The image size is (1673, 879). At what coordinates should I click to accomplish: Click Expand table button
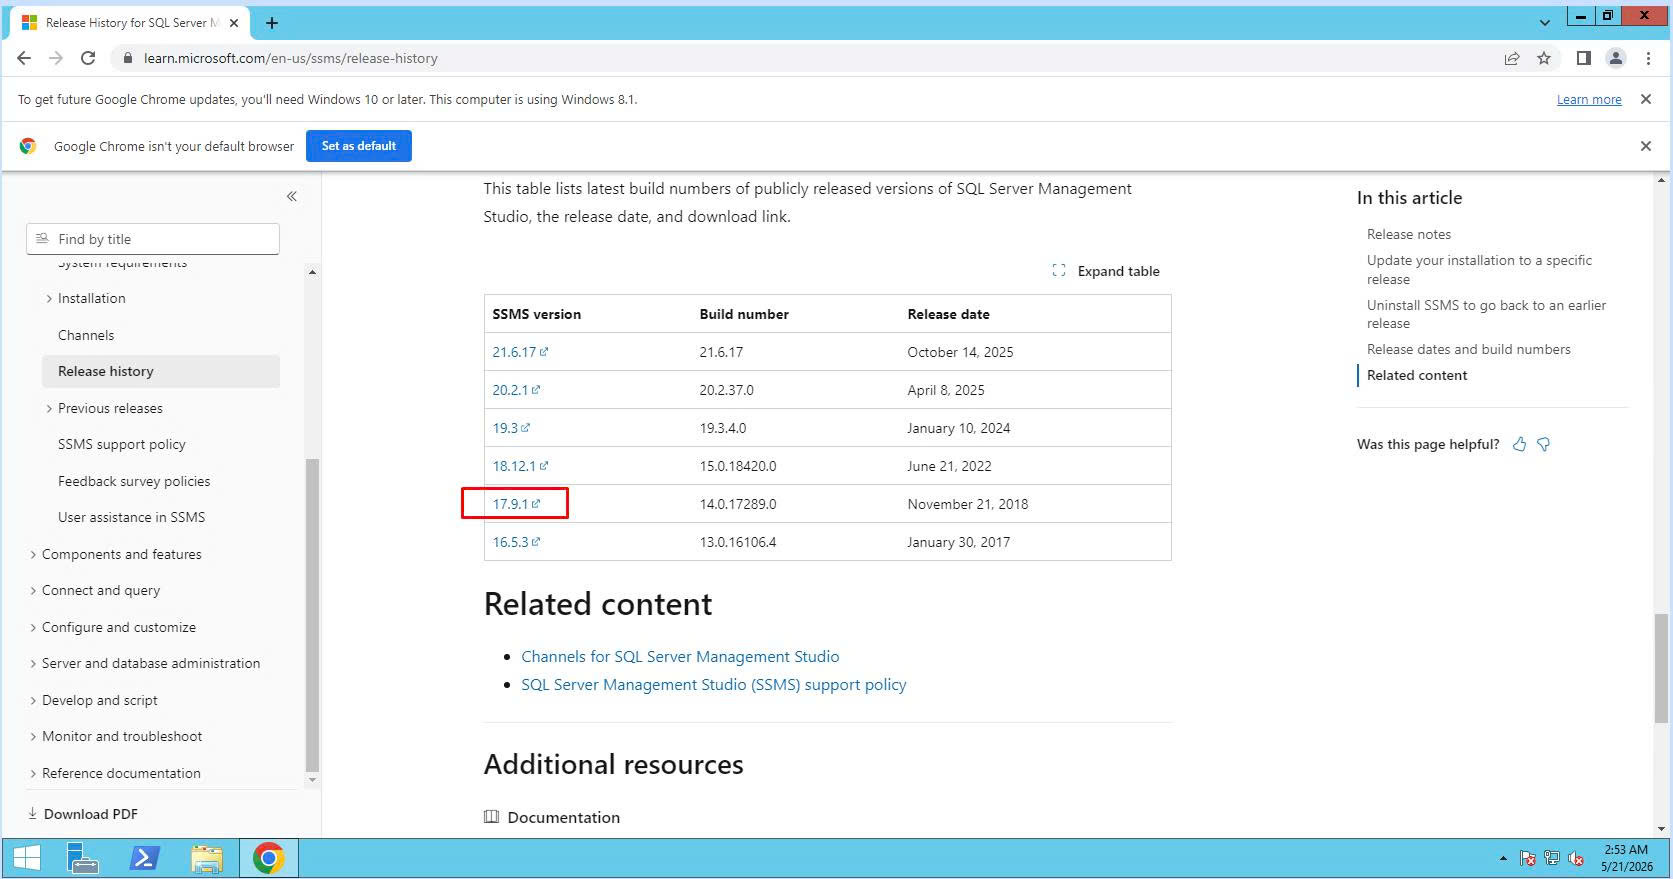pyautogui.click(x=1106, y=271)
